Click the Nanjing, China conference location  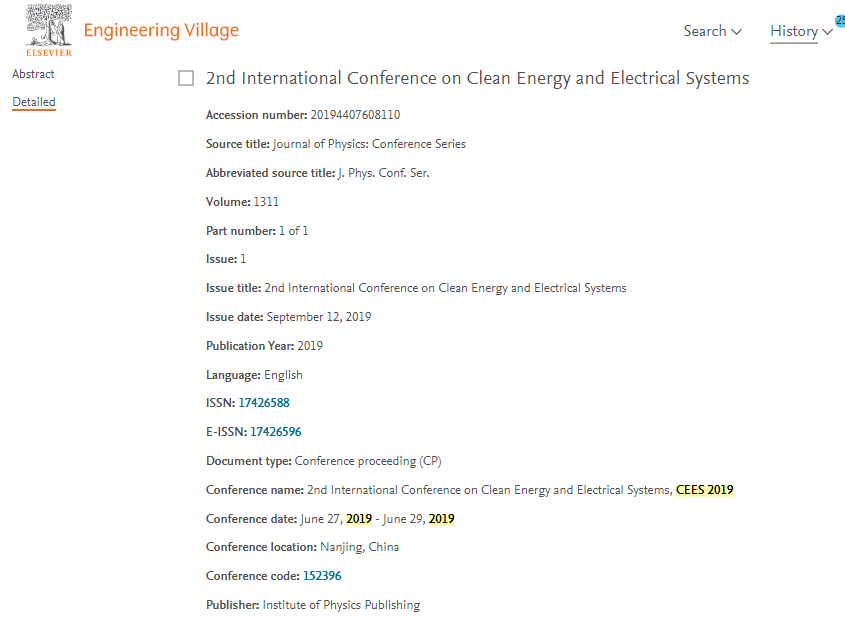359,547
